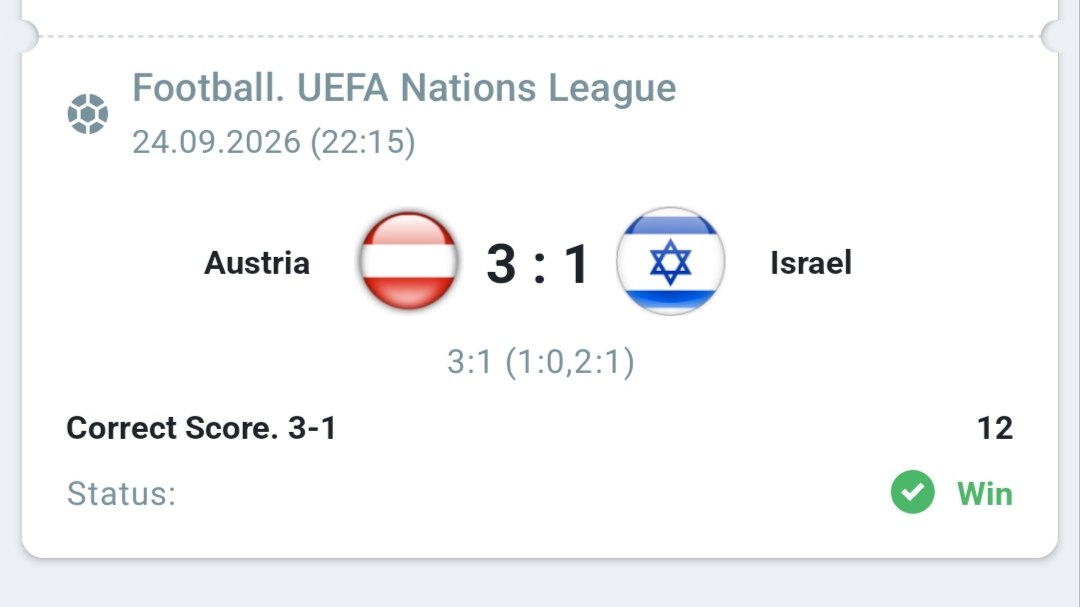Click the dotted ticket separator line
This screenshot has width=1080, height=607.
click(x=540, y=36)
